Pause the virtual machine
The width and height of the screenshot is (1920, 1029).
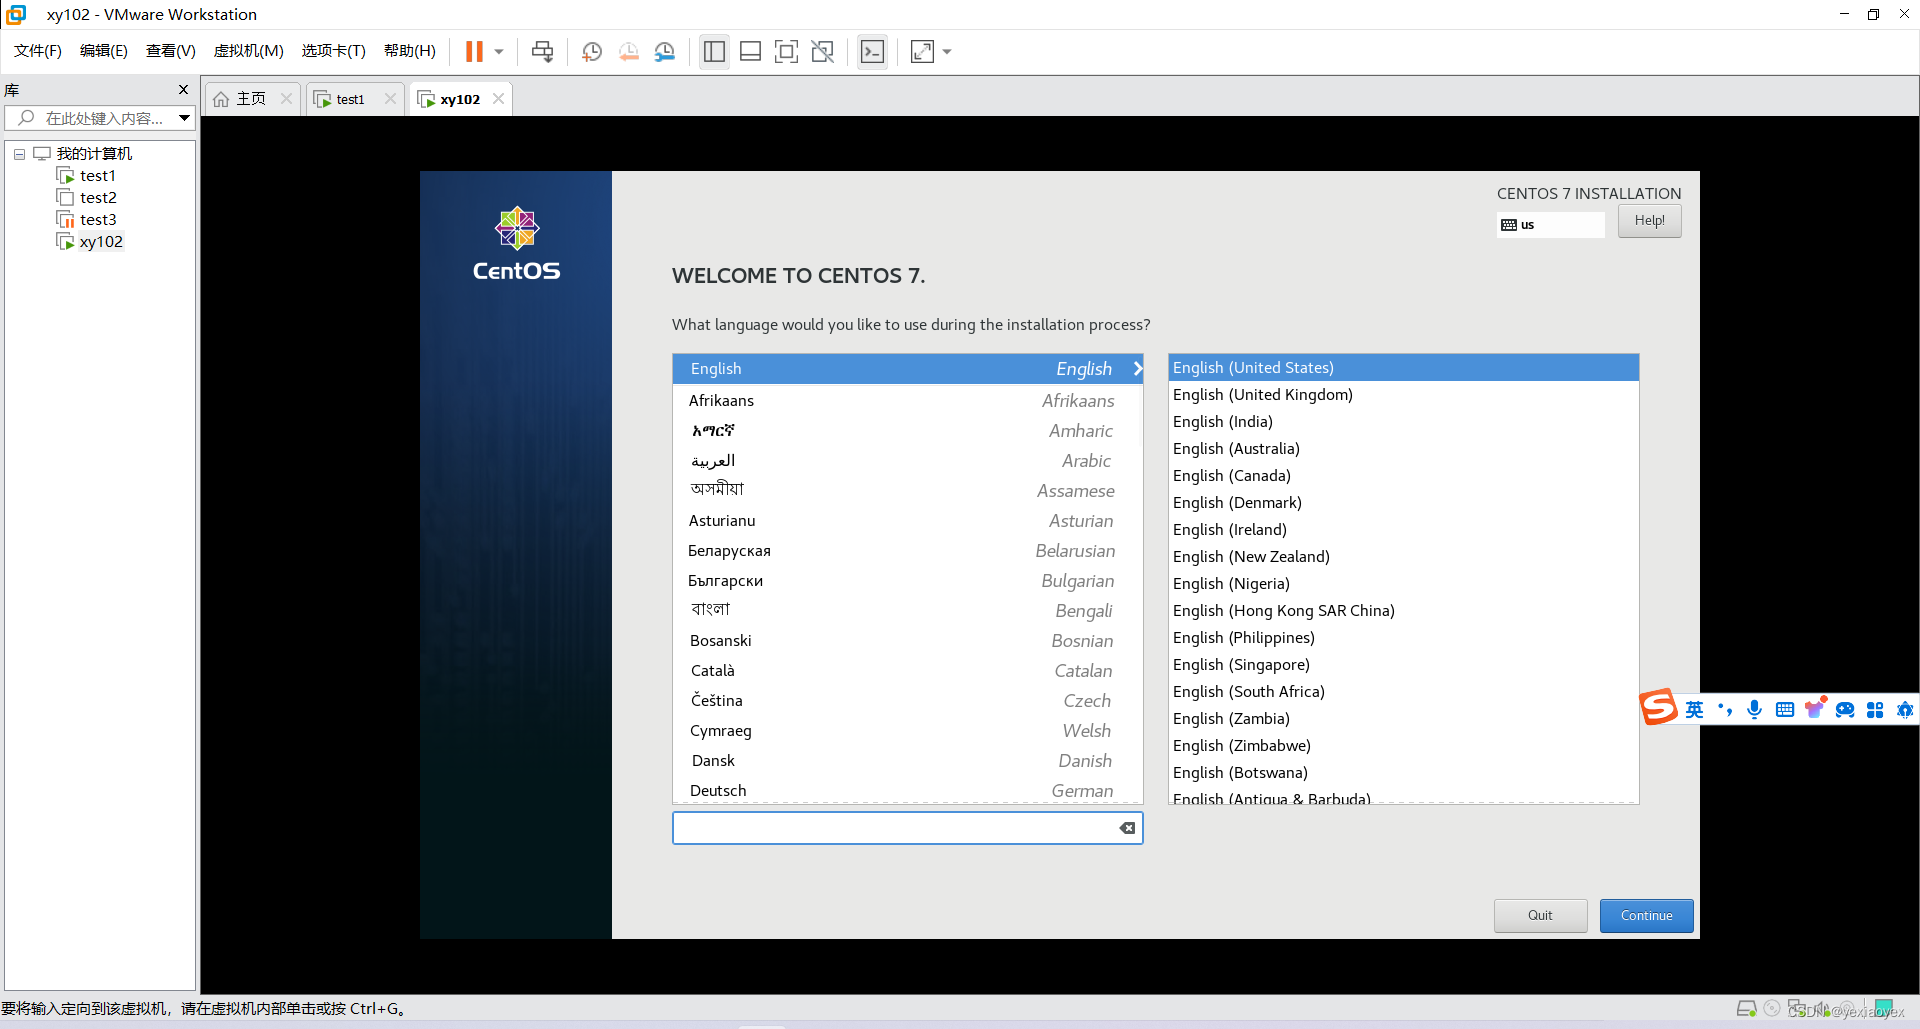tap(474, 51)
